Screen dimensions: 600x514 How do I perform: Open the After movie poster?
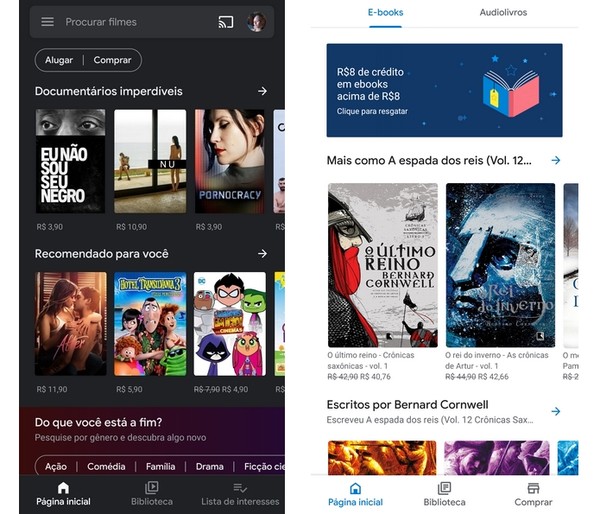click(x=71, y=324)
